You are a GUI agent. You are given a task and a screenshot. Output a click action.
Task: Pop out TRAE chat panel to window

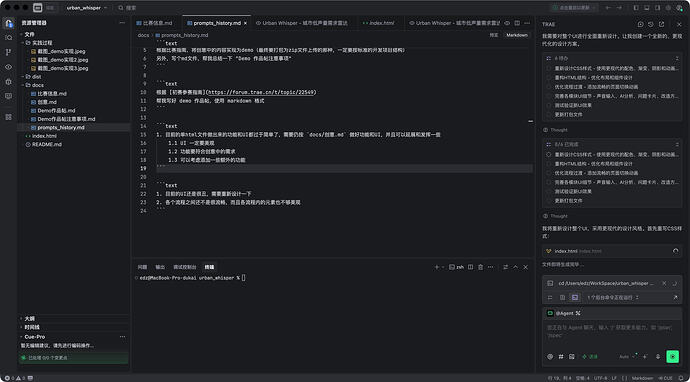point(661,24)
